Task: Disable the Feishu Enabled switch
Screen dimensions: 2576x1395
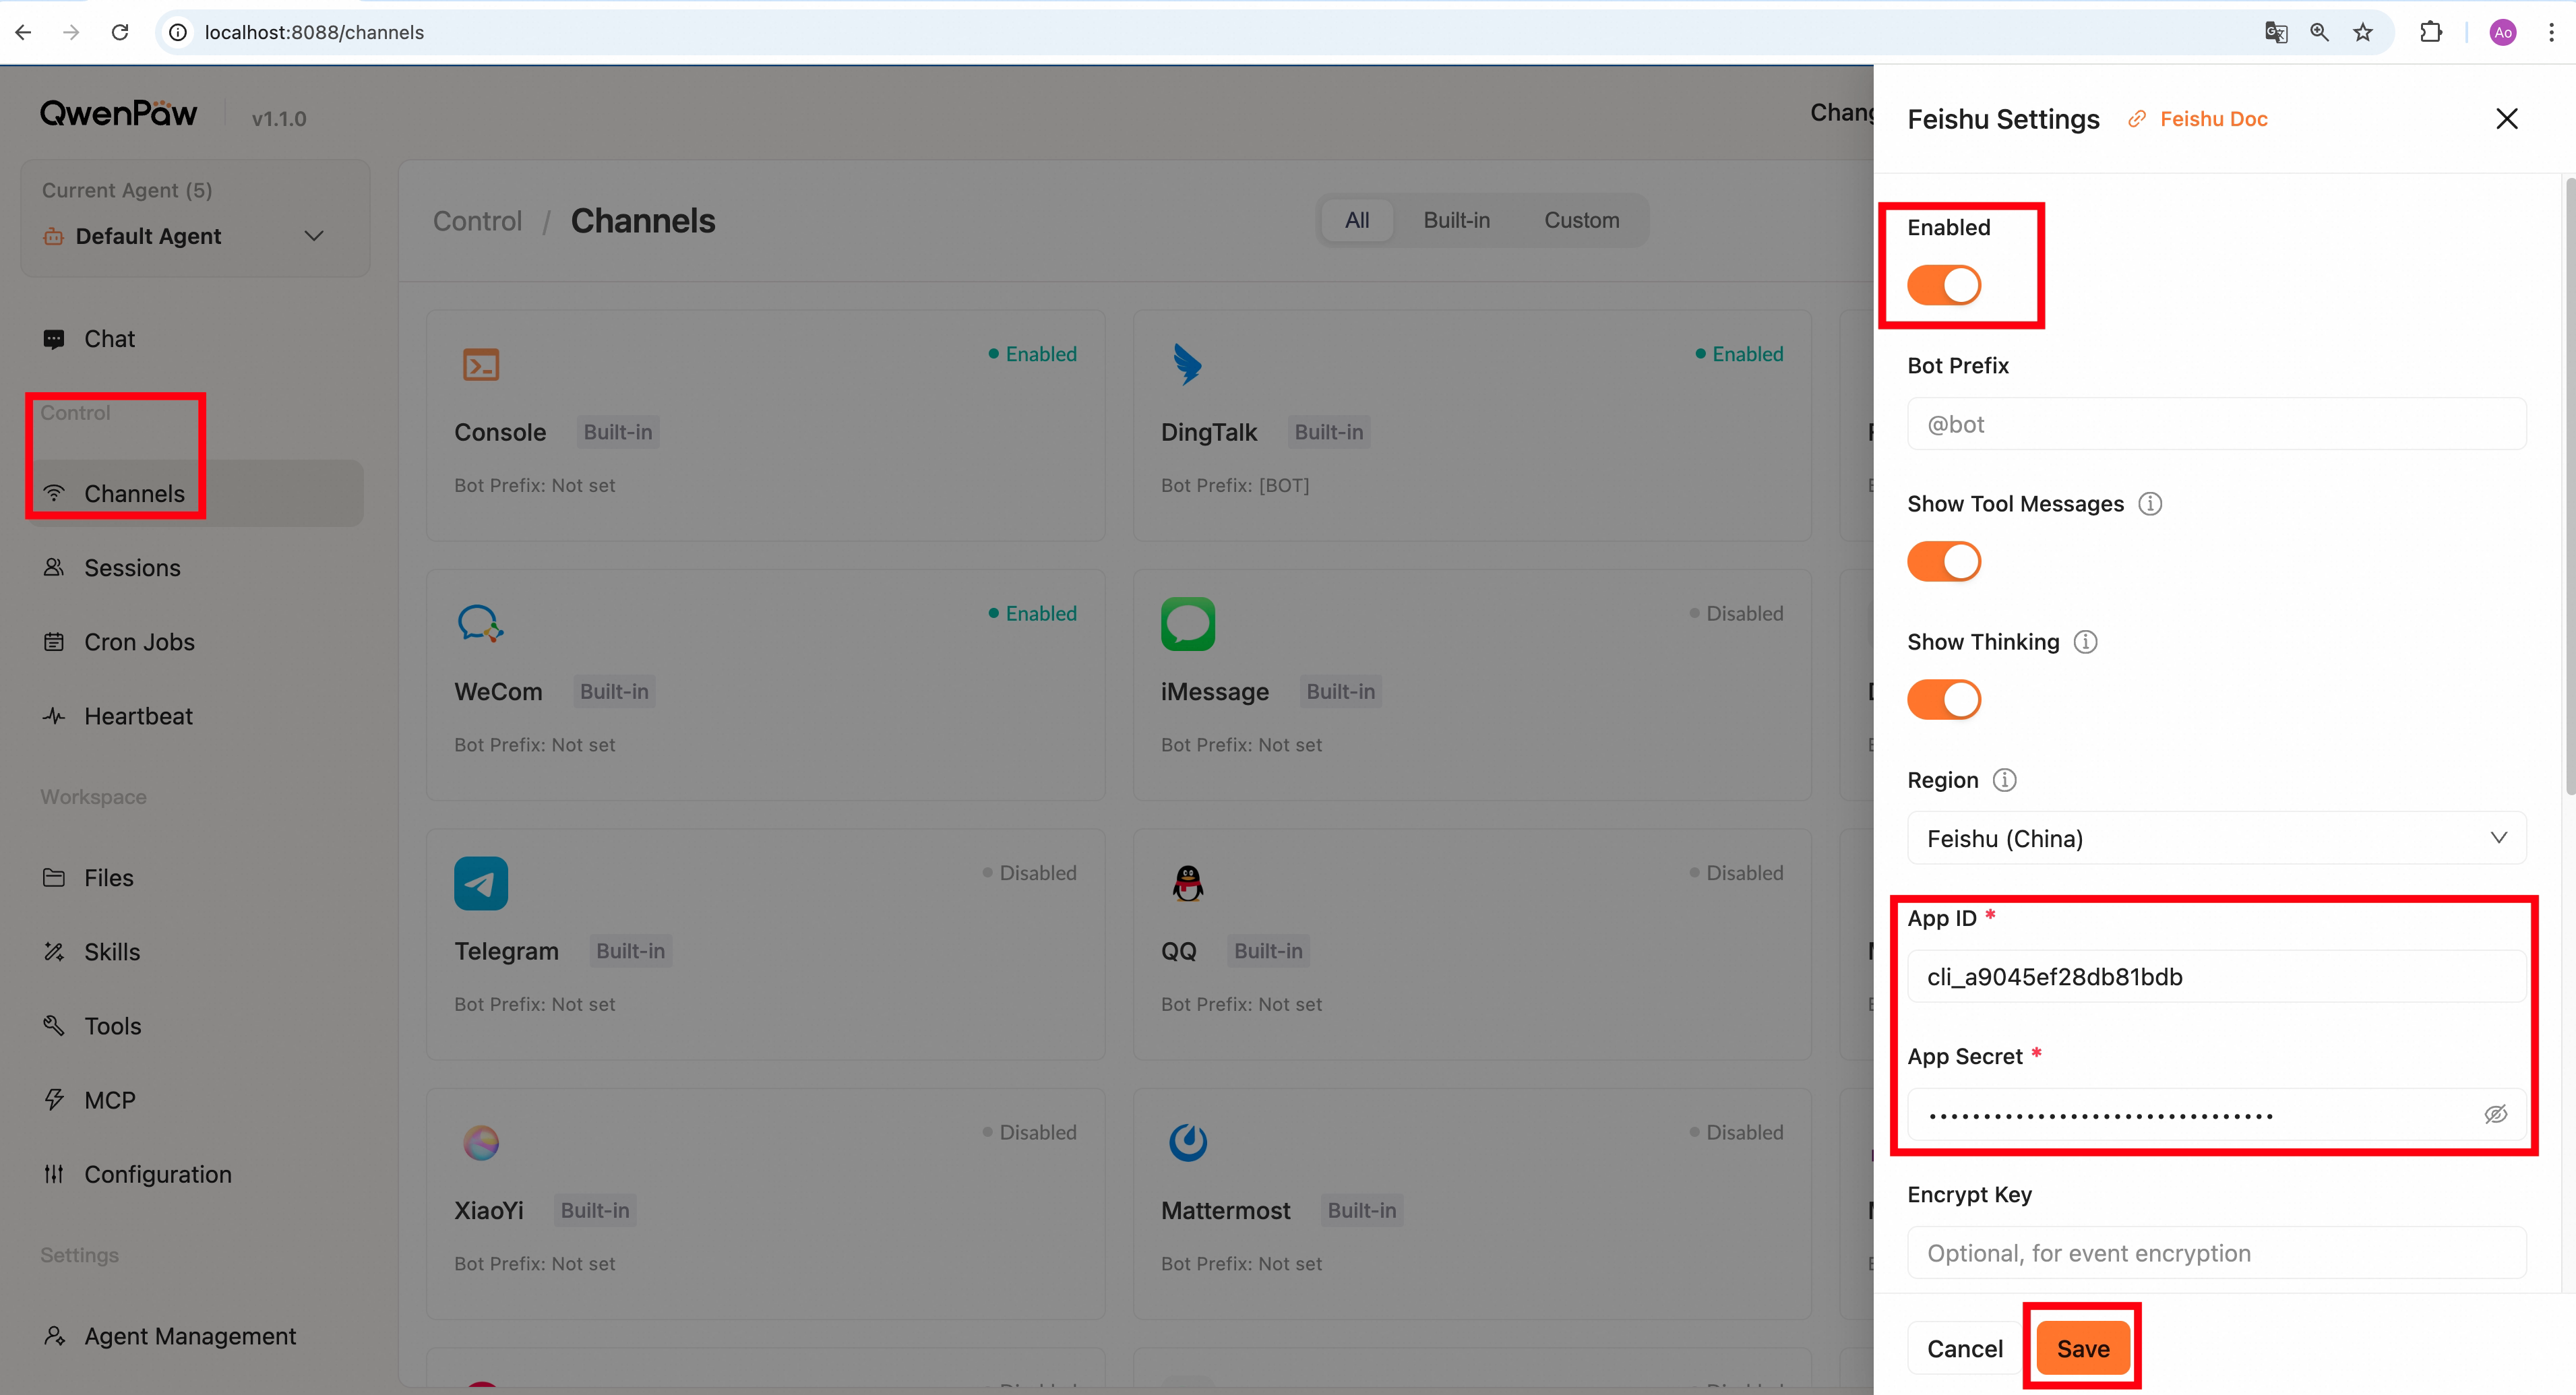Action: [1944, 285]
